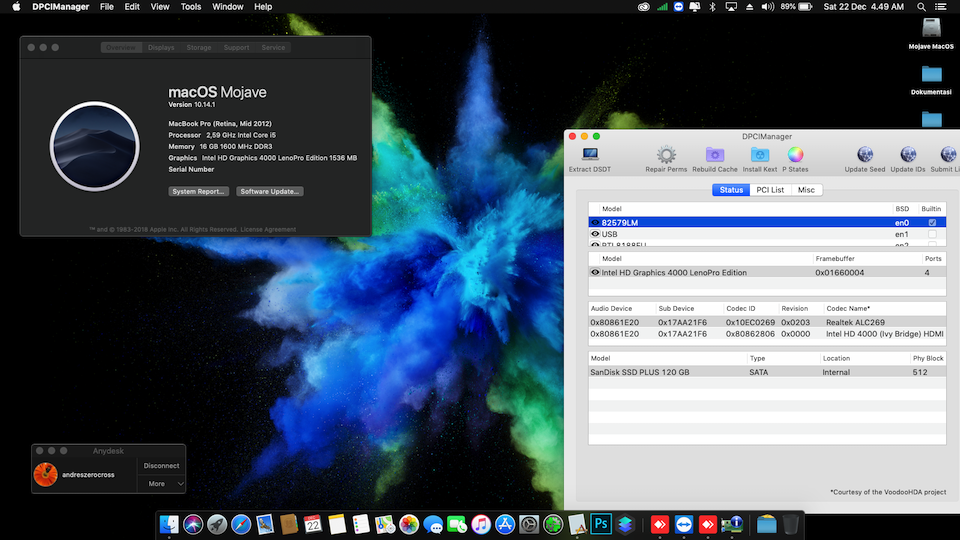Screen dimensions: 960x540
Task: Open the Tools menu
Action: (x=191, y=7)
